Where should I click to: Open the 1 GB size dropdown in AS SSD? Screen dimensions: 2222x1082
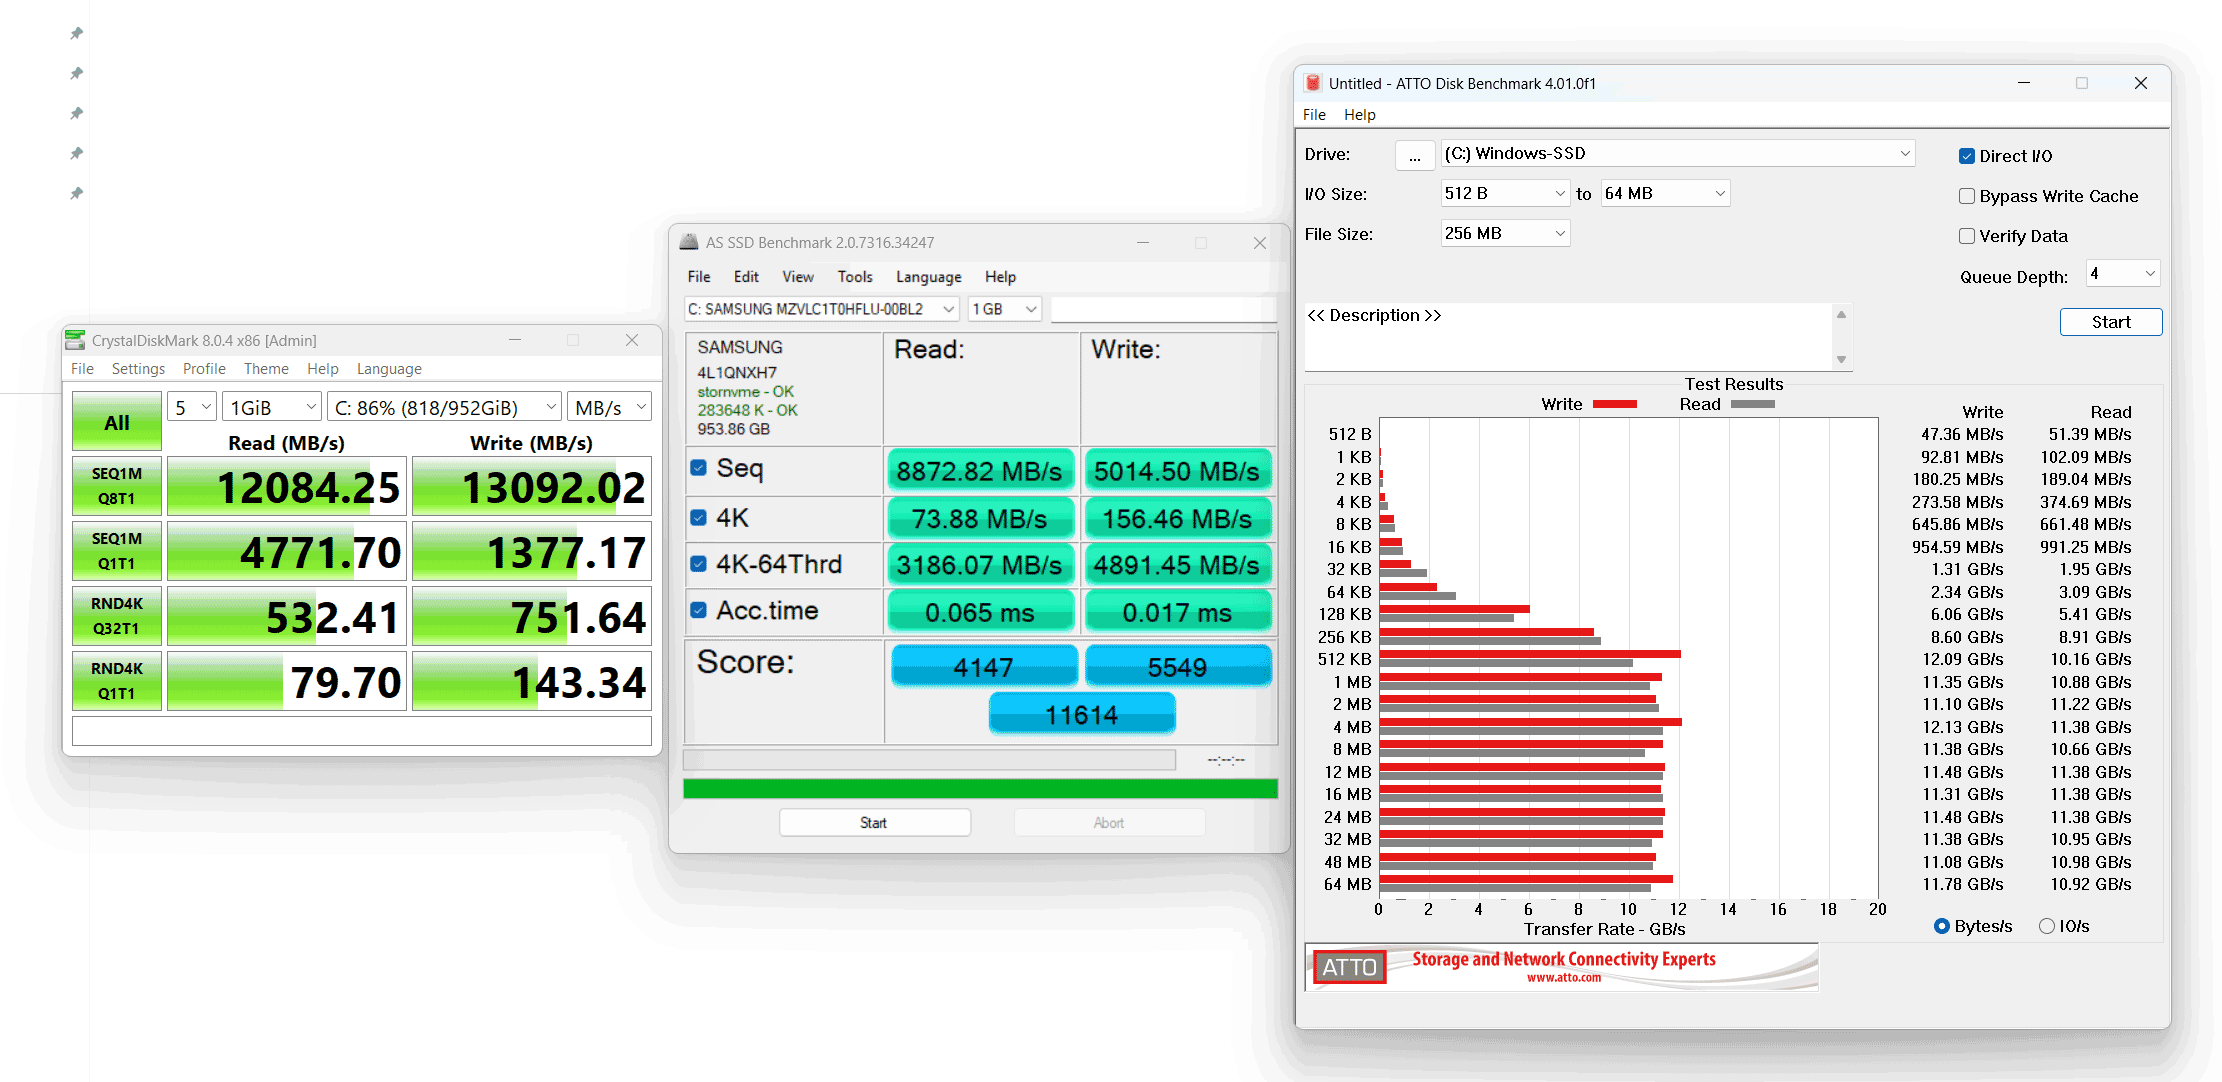(x=1004, y=309)
